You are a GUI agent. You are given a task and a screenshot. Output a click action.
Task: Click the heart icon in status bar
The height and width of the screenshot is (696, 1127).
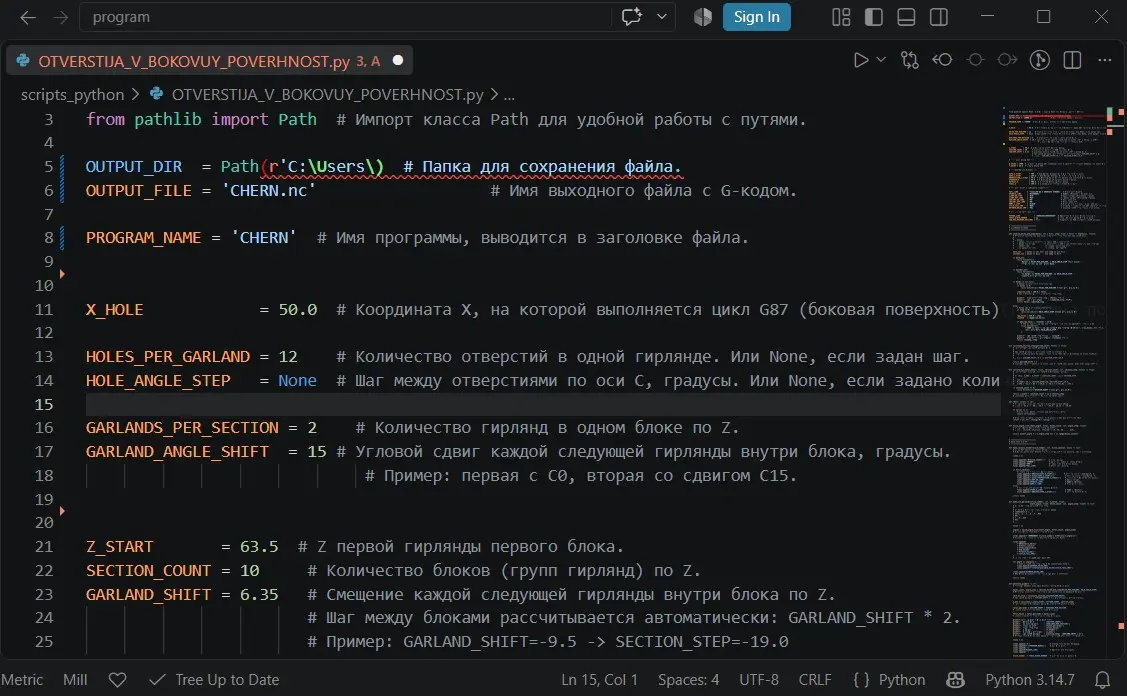click(x=118, y=679)
